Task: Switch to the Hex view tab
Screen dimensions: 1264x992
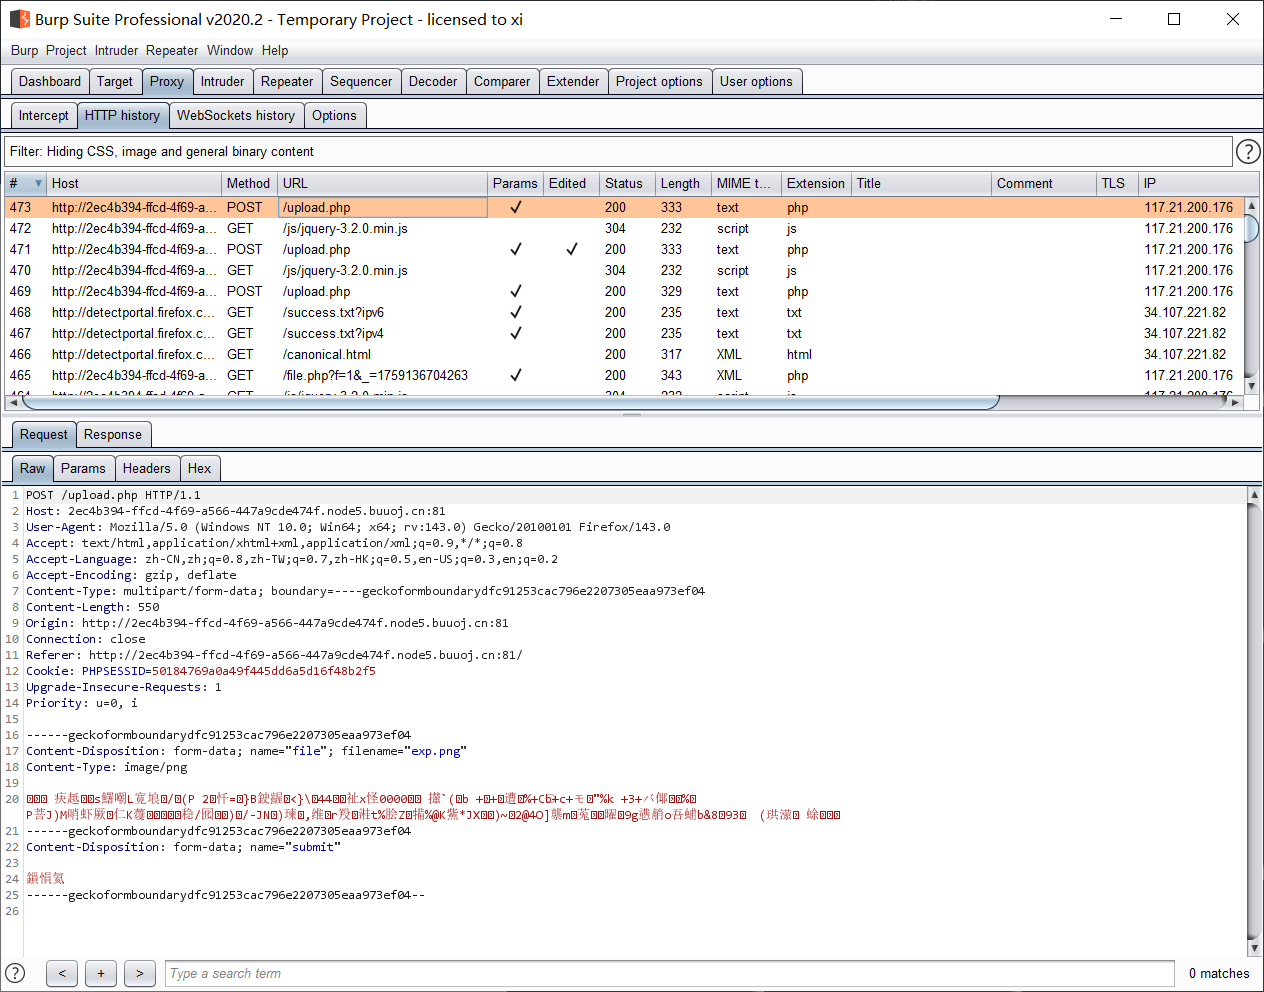Action: (x=200, y=469)
